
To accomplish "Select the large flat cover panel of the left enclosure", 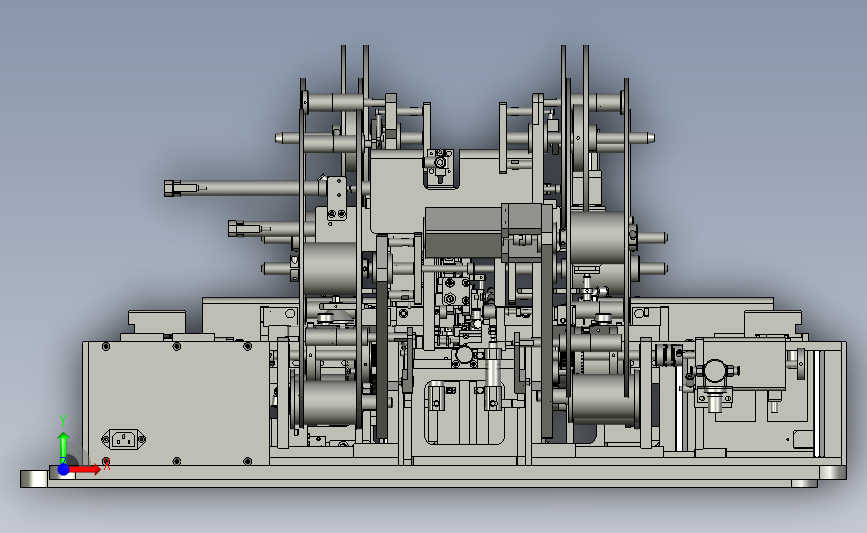I will [x=176, y=403].
